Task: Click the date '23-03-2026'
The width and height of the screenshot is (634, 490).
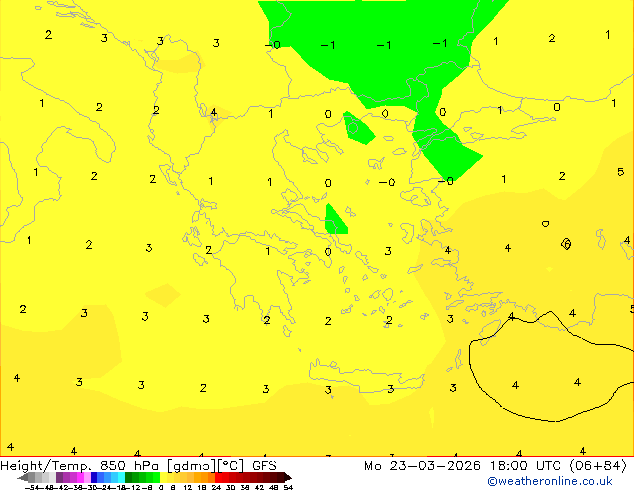Action: tap(435, 466)
